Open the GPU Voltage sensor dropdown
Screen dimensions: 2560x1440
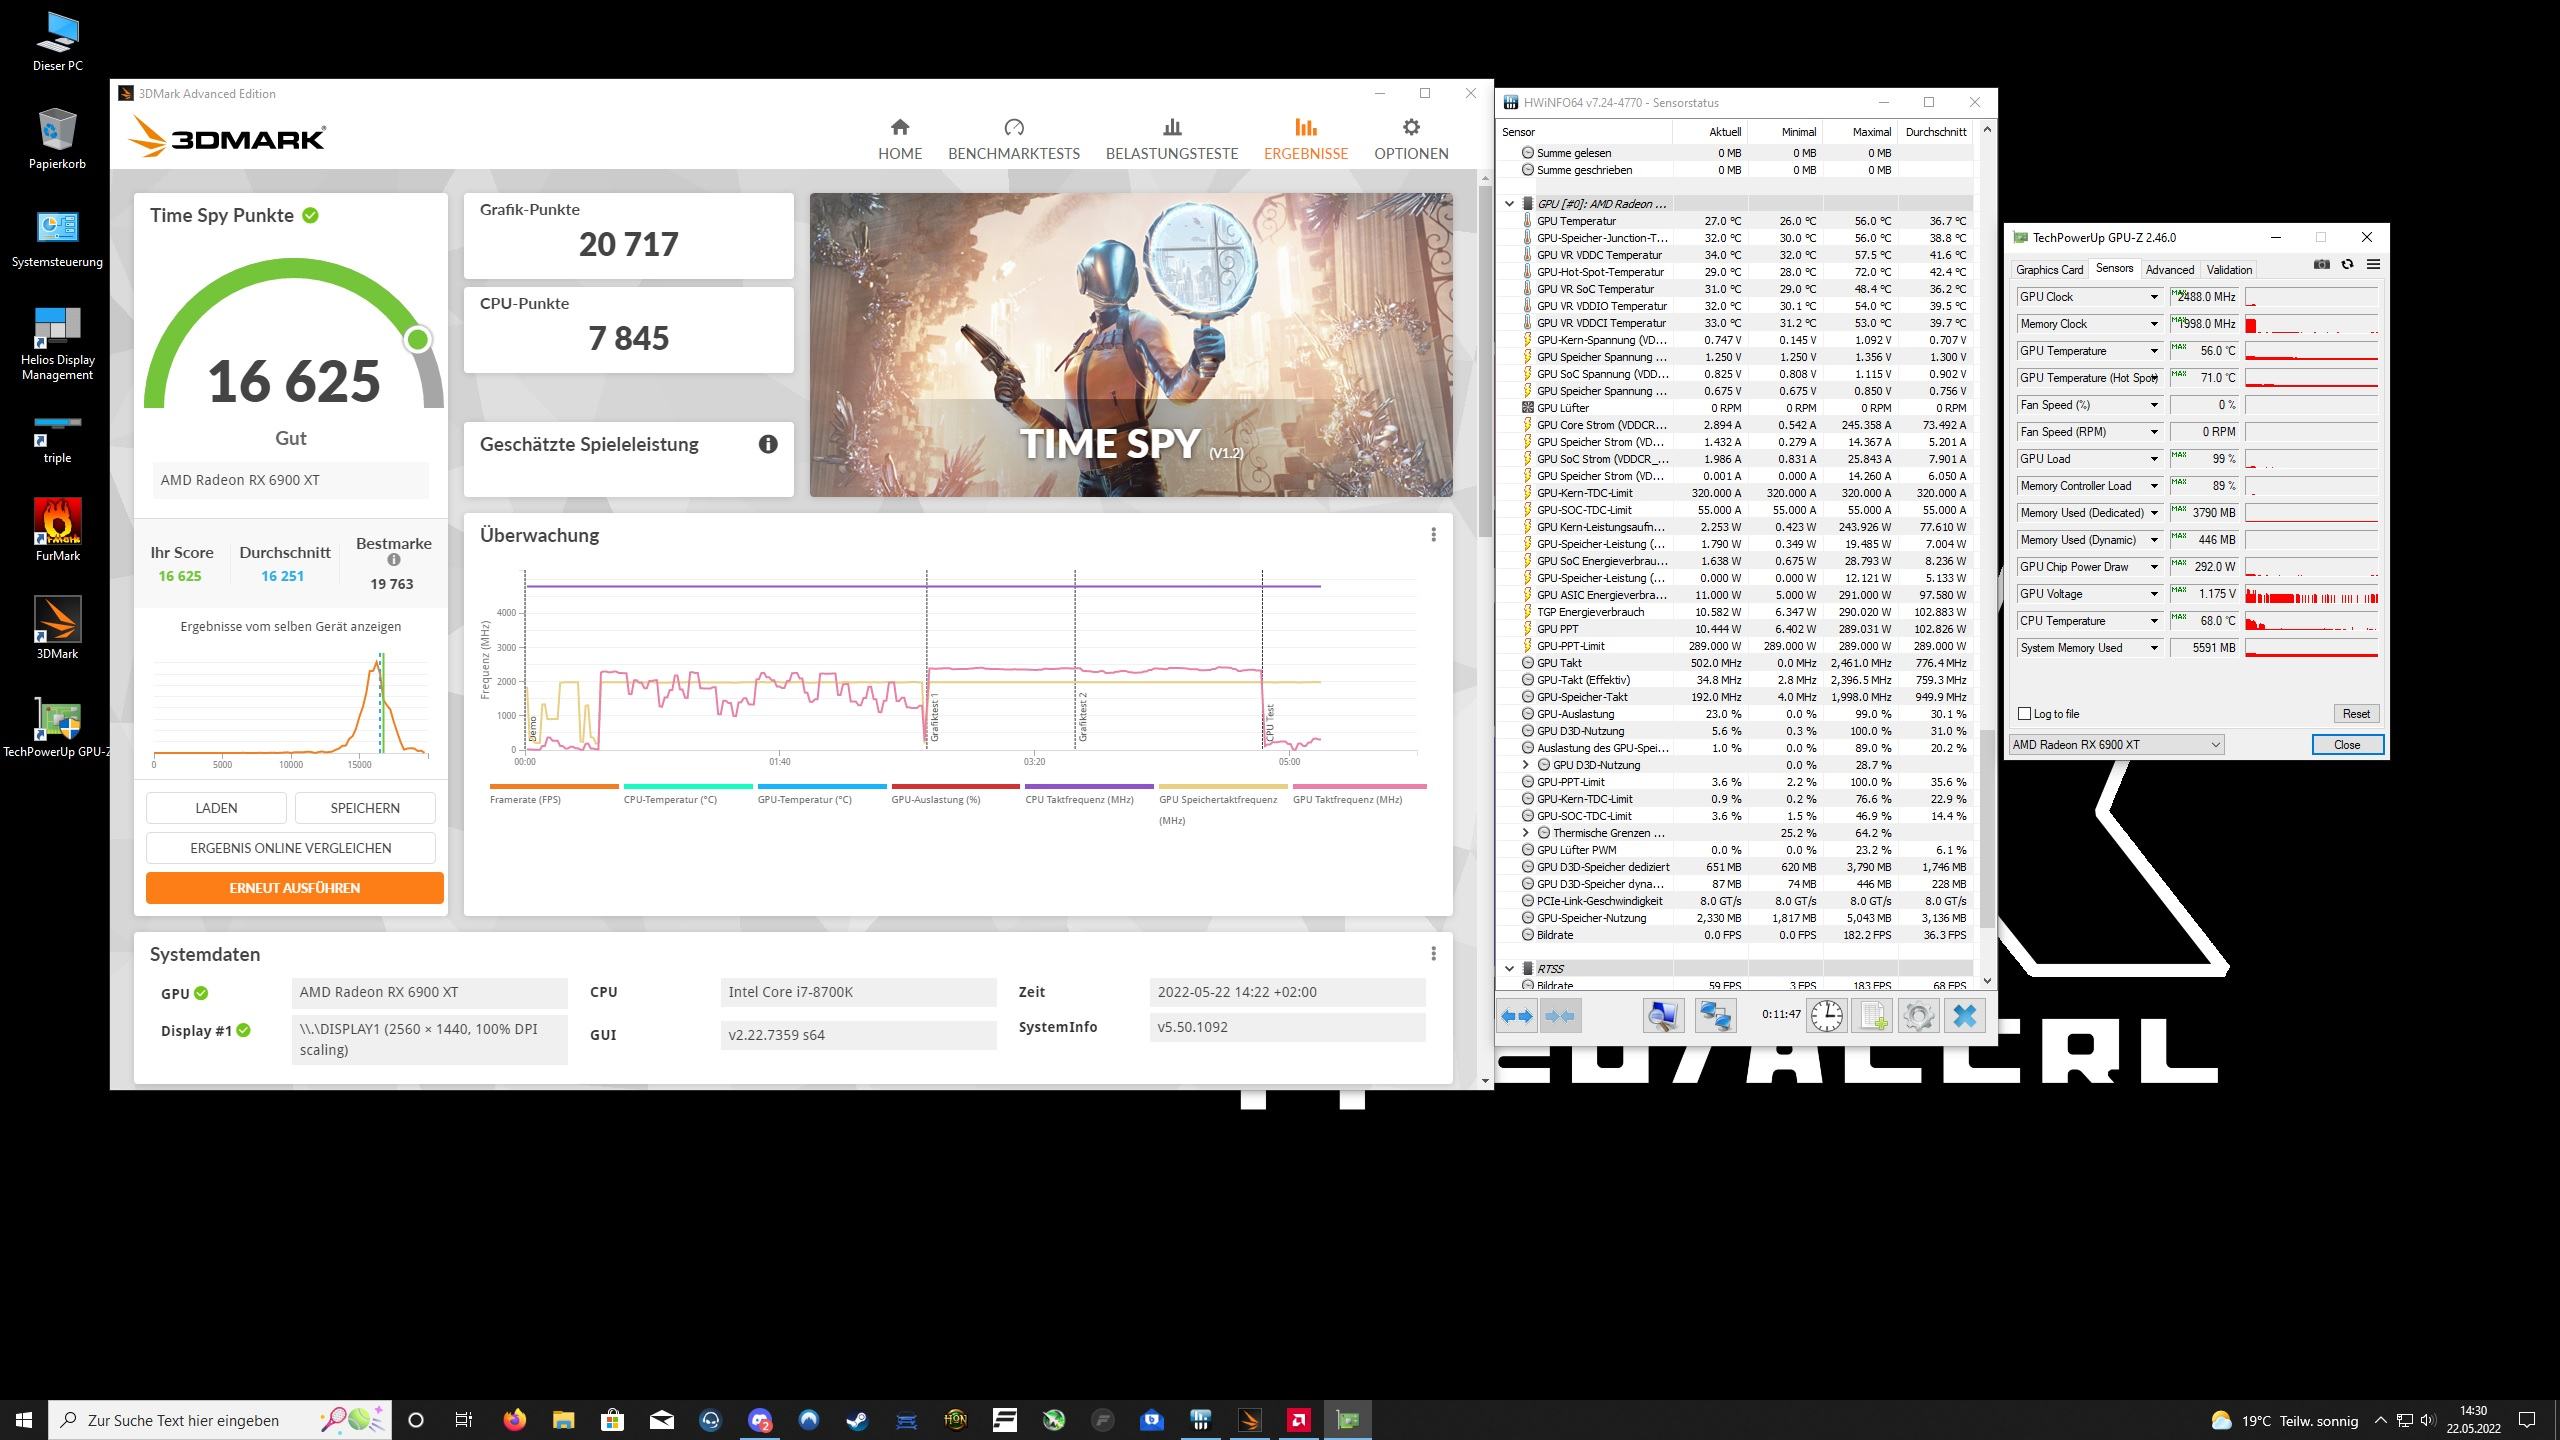[x=2154, y=594]
